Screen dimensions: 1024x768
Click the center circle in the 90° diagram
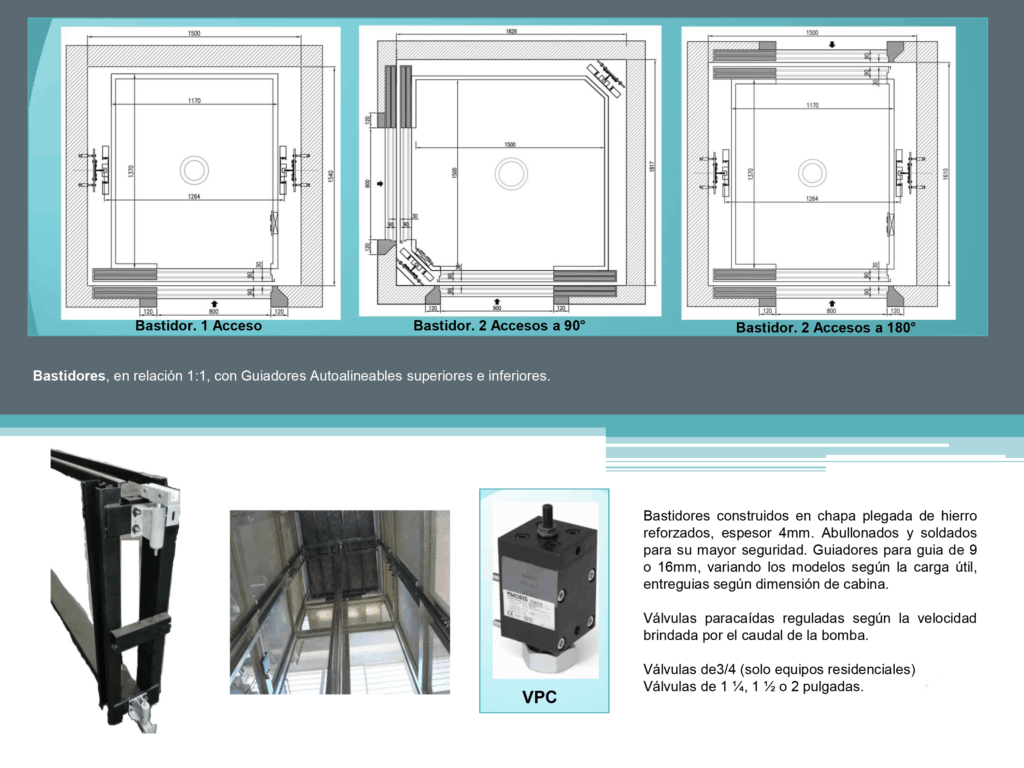click(x=511, y=174)
